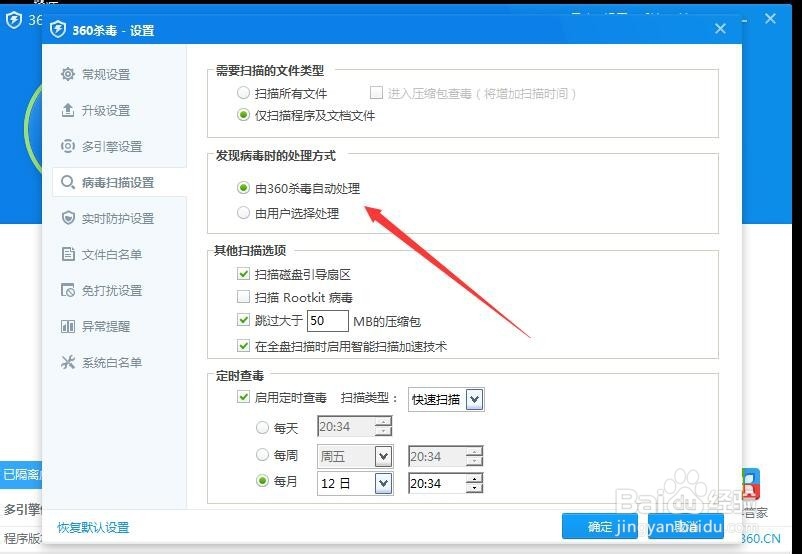Click the 取消 button
Screen dimensions: 802x554
[685, 526]
